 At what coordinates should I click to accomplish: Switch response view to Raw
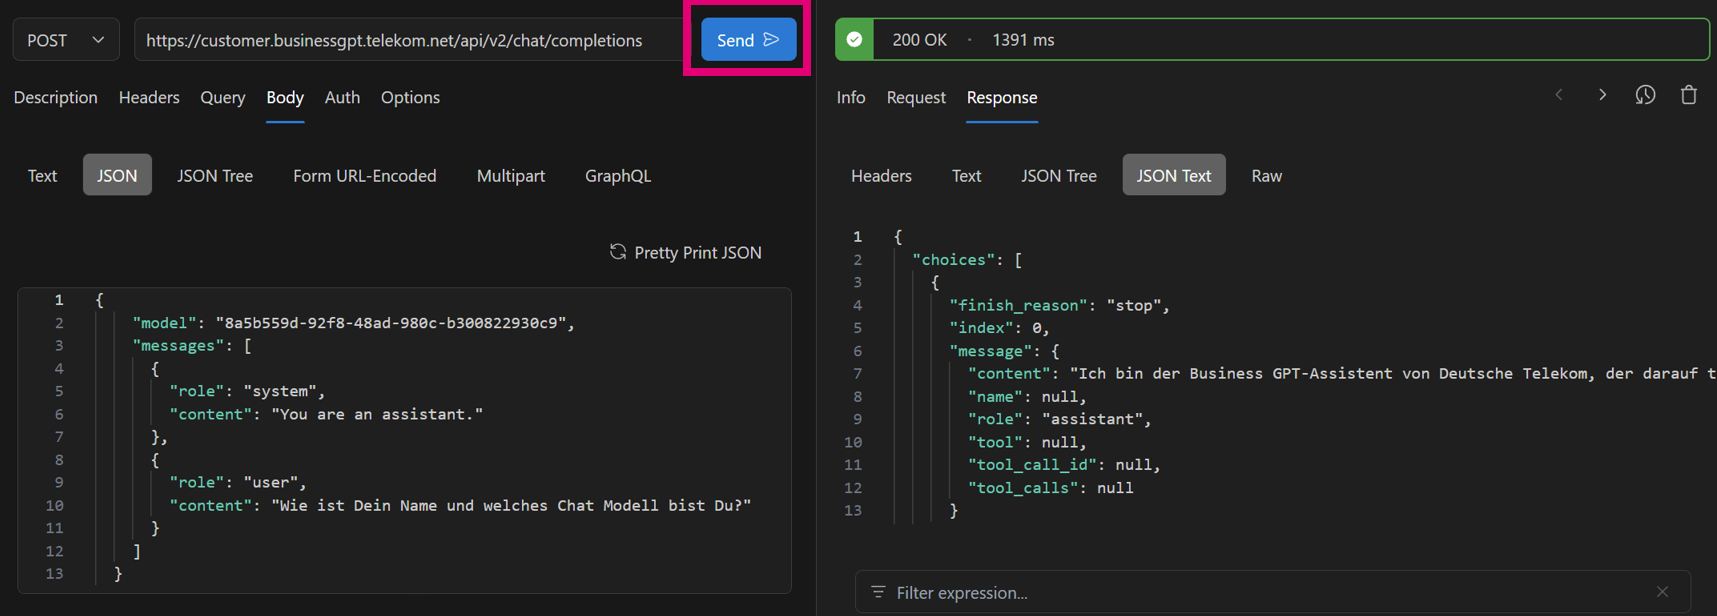coord(1266,175)
